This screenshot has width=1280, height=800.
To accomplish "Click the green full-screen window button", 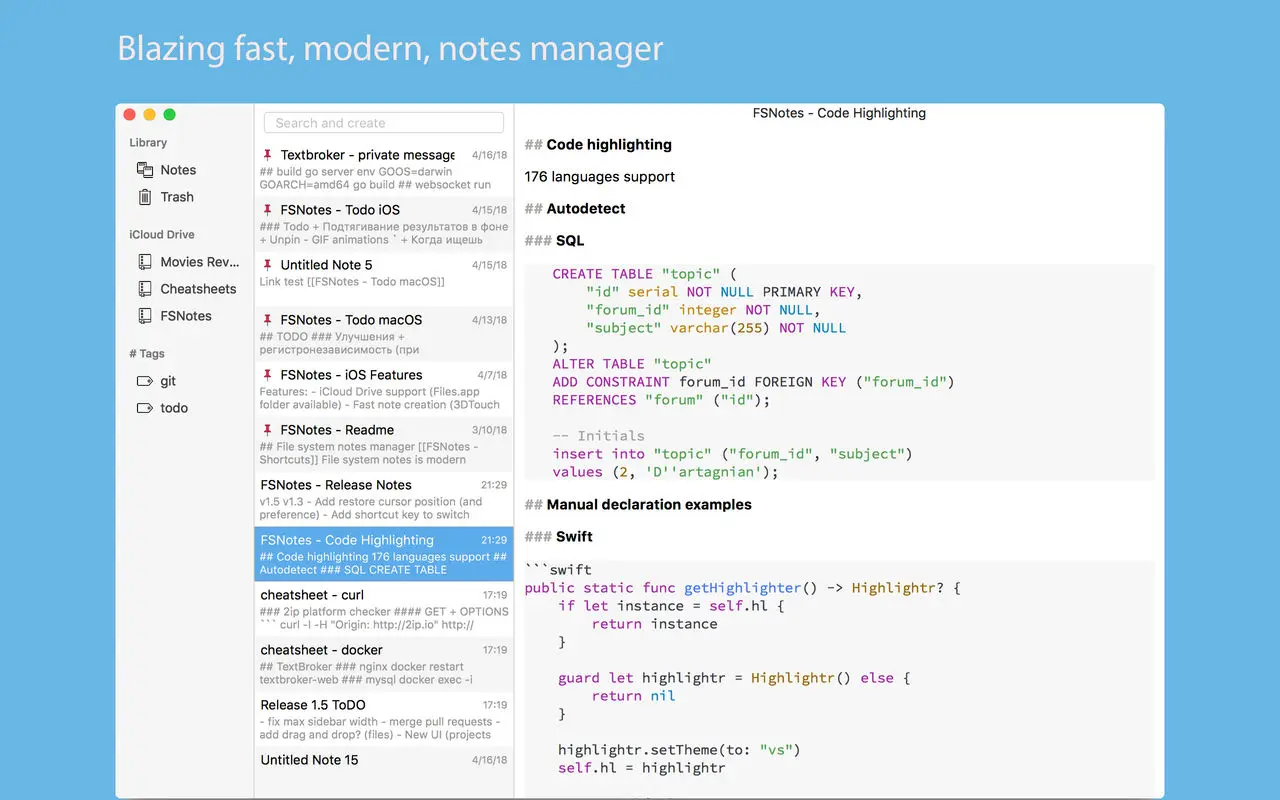I will click(x=169, y=115).
